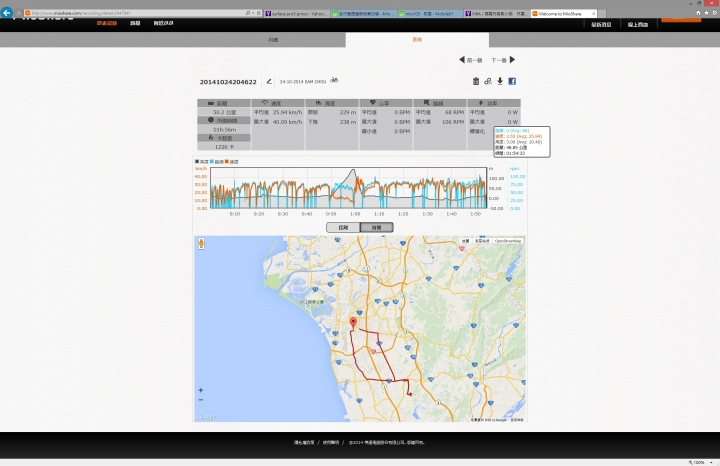Image resolution: width=720 pixels, height=466 pixels.
Task: Click the privacy policy link in footer
Action: [304, 443]
